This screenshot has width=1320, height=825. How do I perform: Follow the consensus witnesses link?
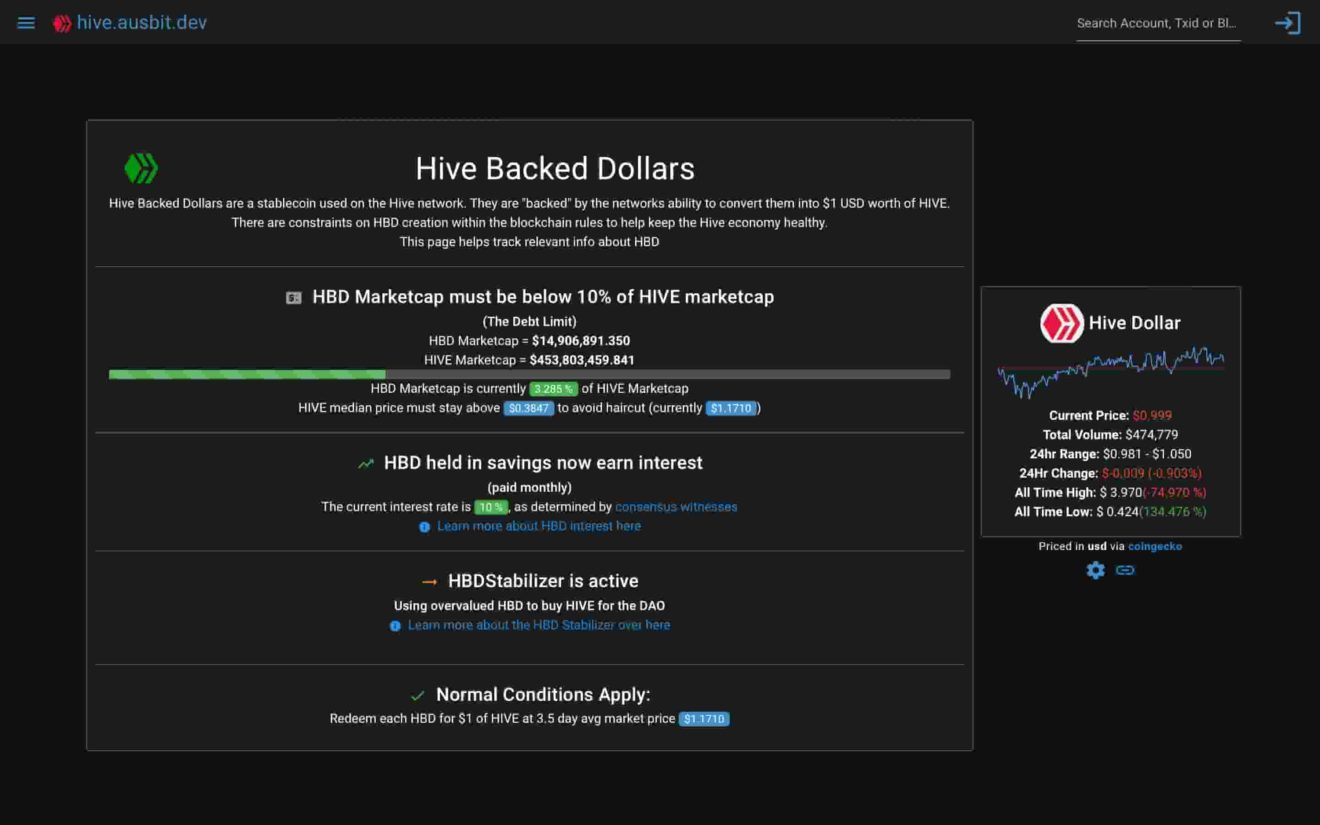tap(676, 507)
